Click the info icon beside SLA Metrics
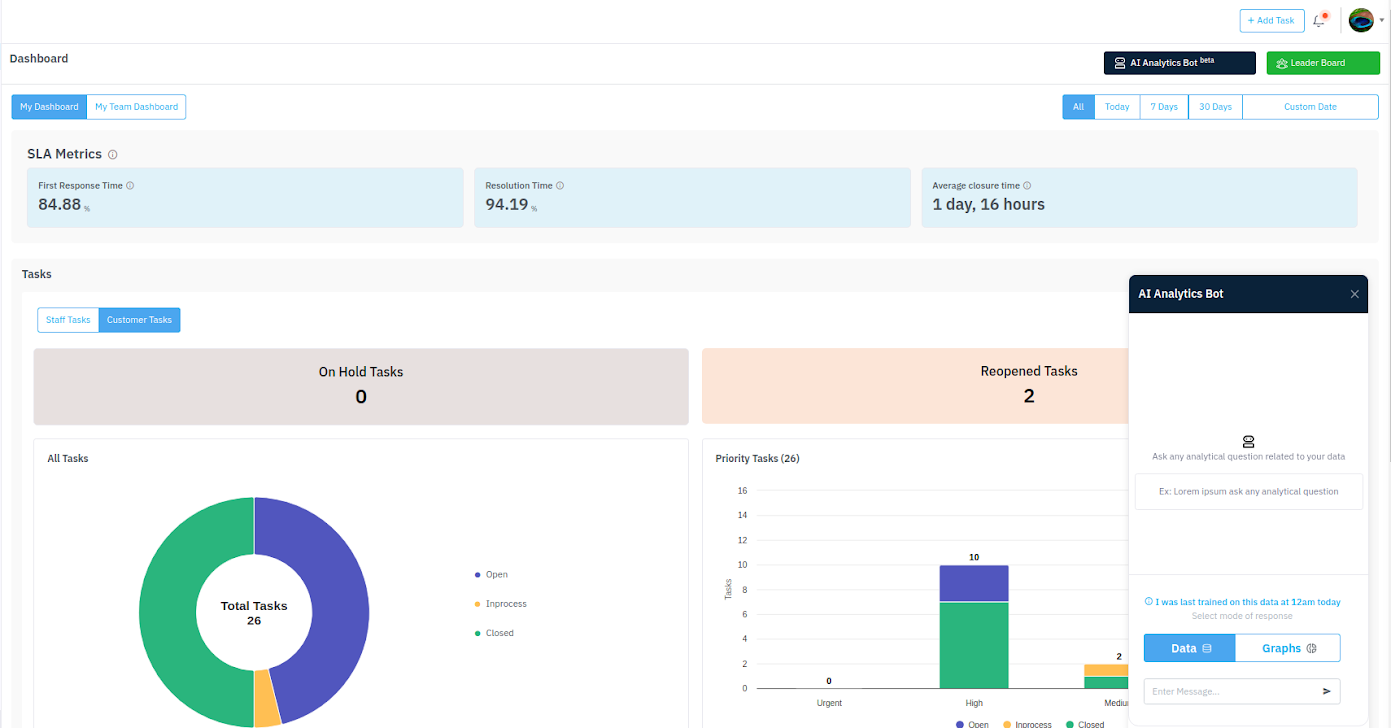Viewport: 1391px width, 728px height. (113, 155)
